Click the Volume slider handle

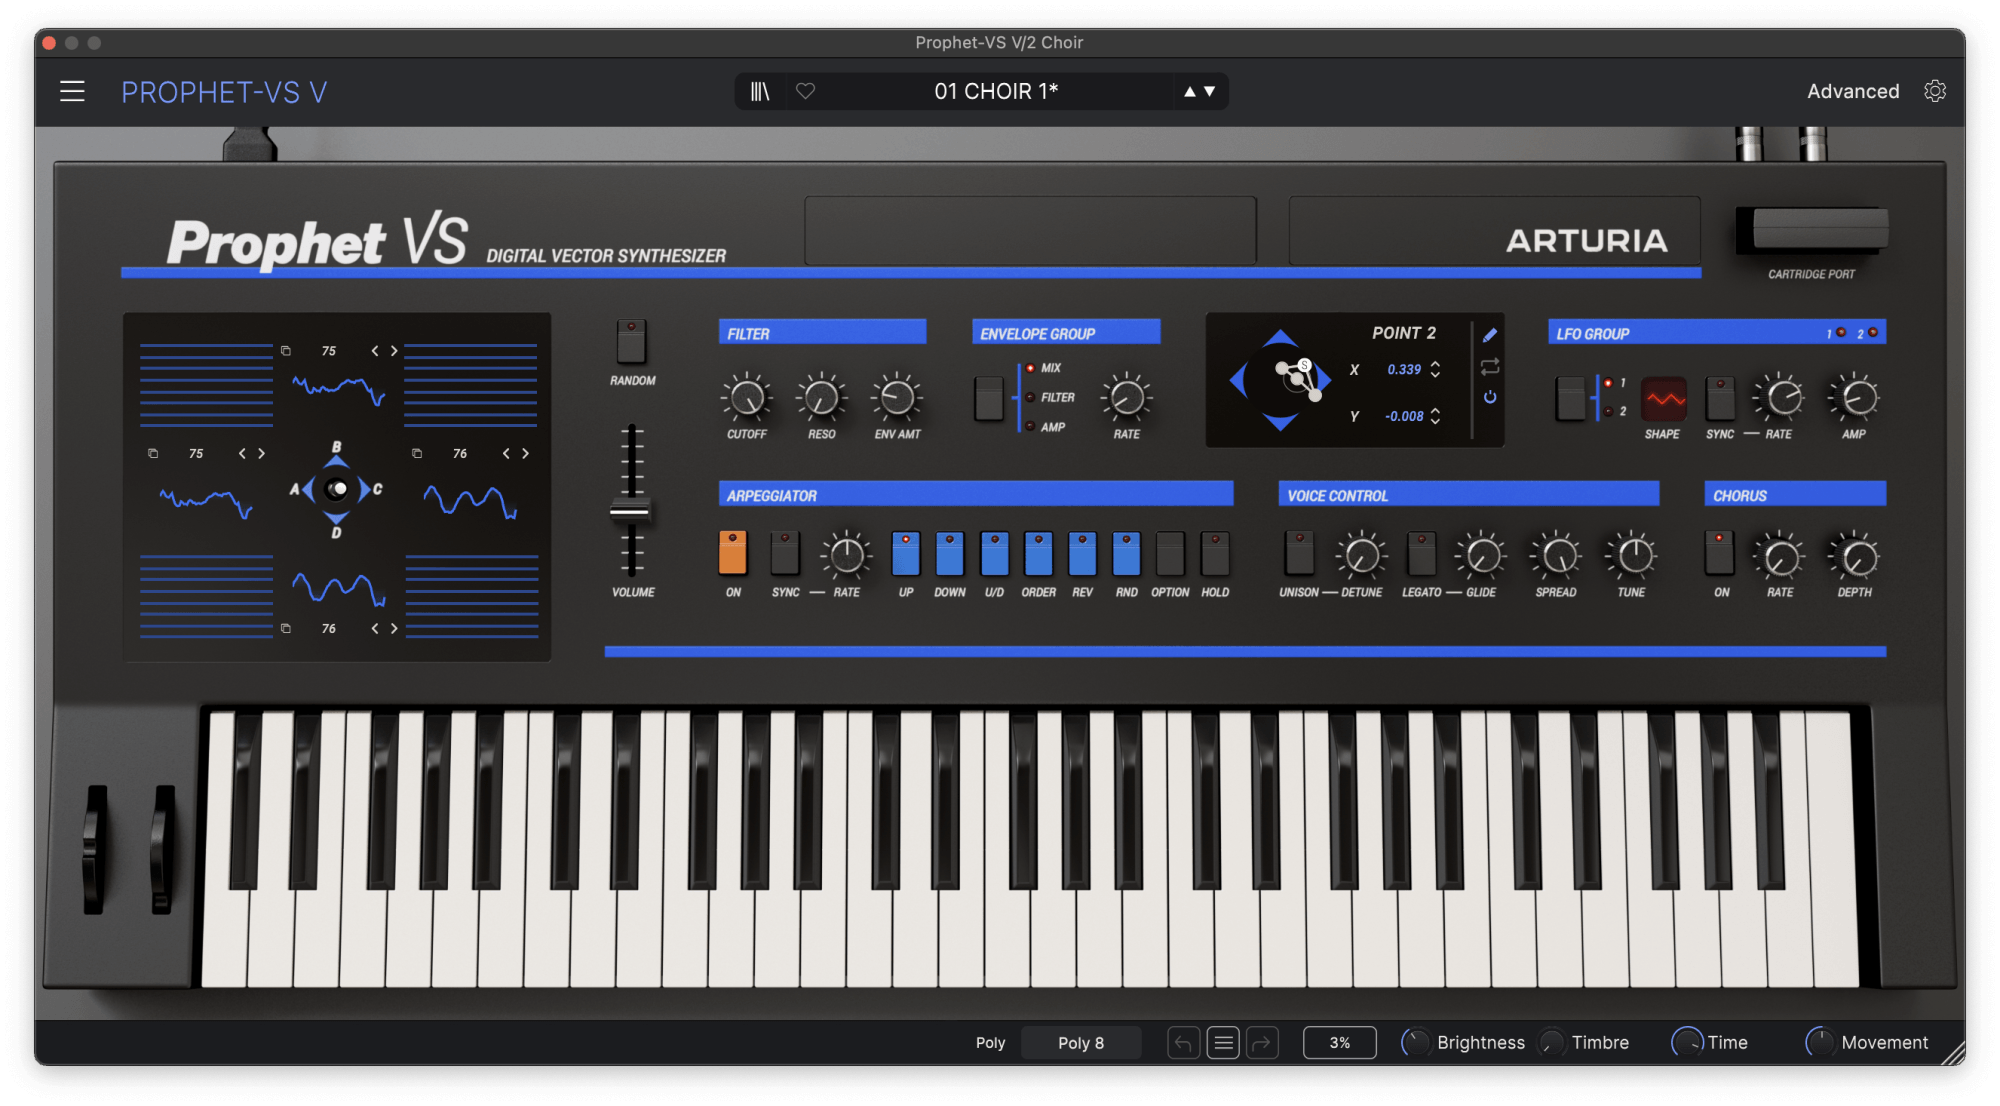tap(630, 511)
